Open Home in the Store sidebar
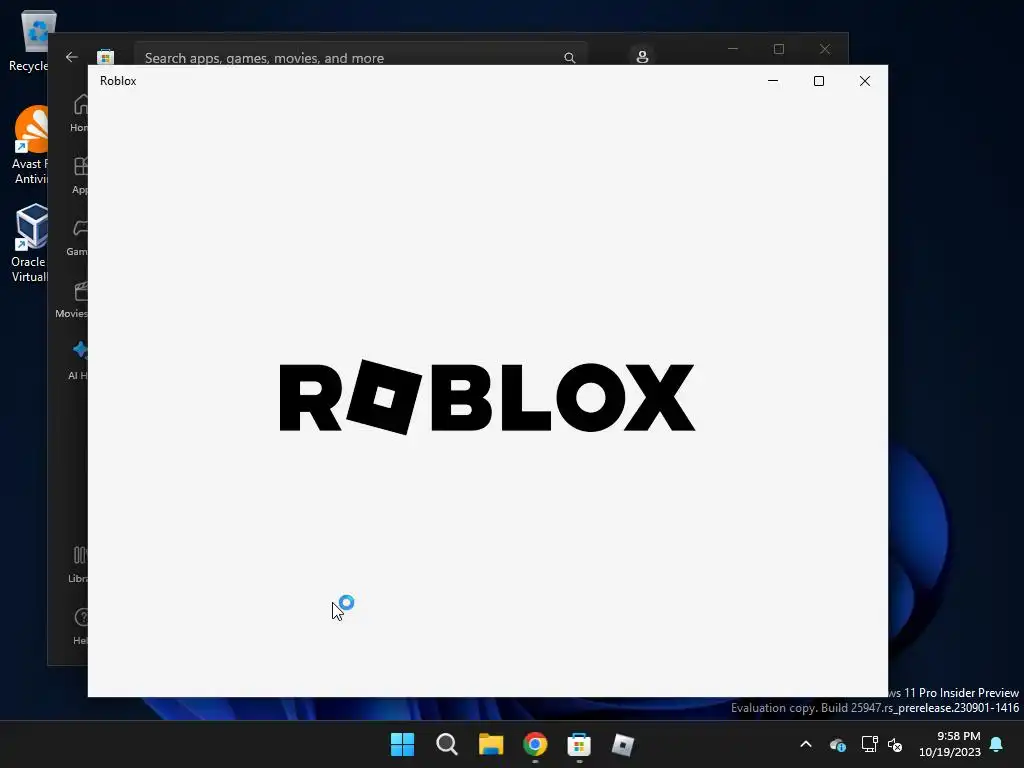This screenshot has height=768, width=1024. point(80,112)
